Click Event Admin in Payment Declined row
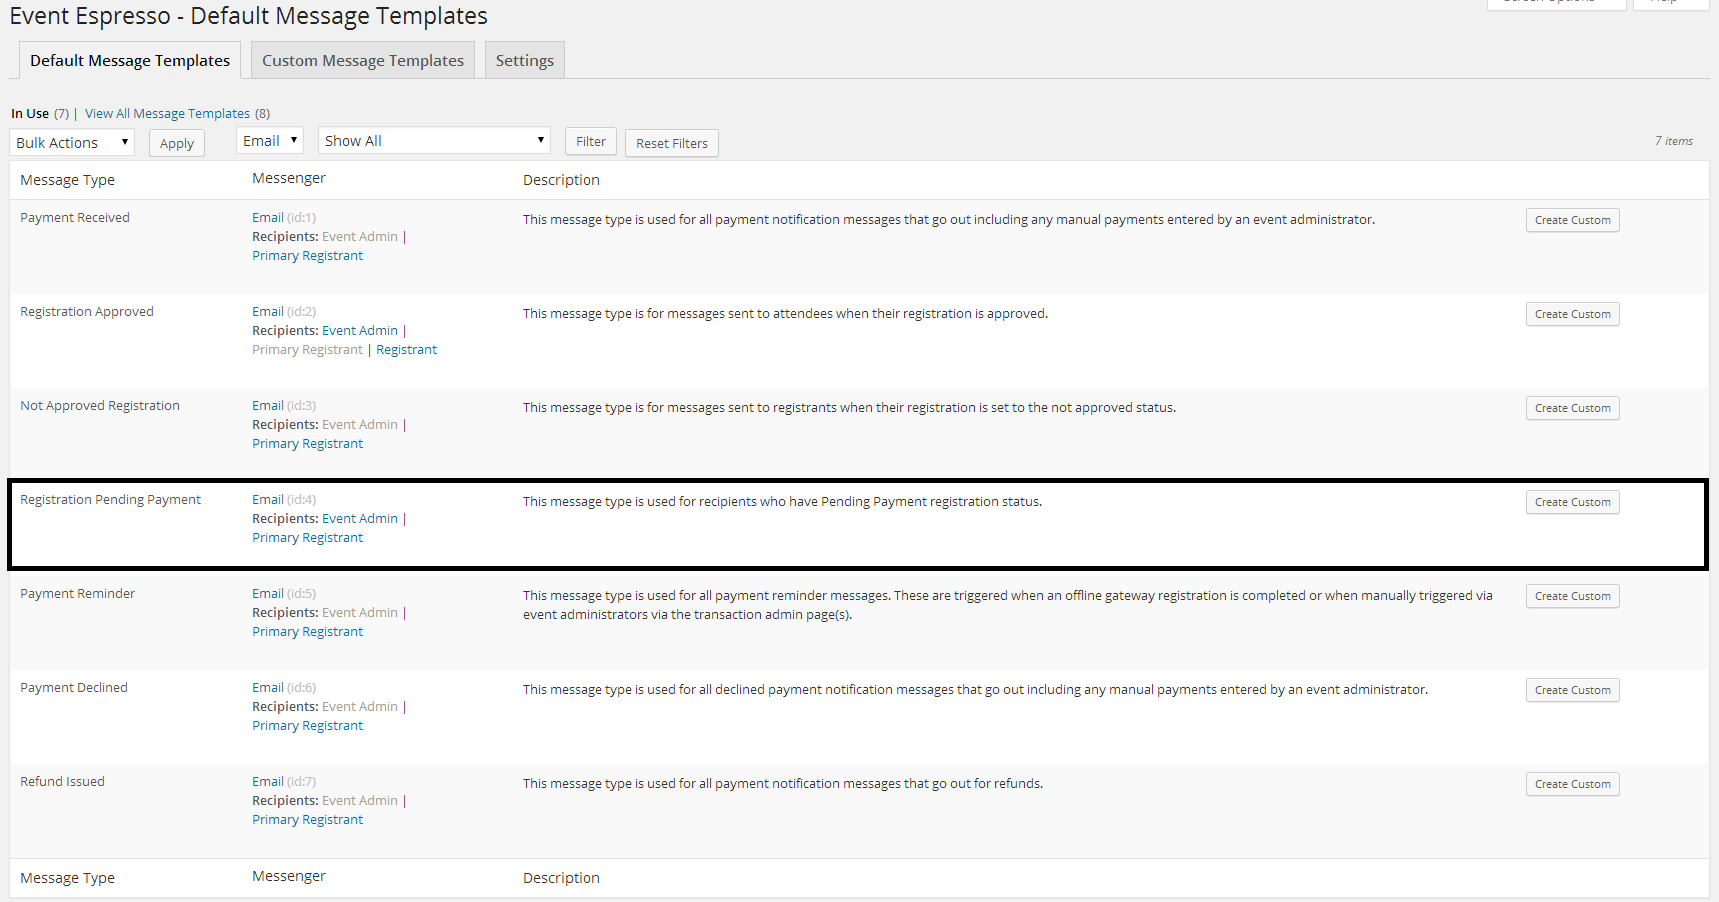Viewport: 1719px width, 902px height. point(360,706)
